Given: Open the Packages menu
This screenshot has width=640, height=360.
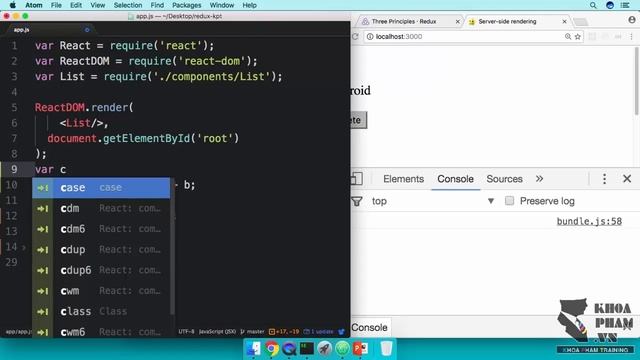Looking at the screenshot, I should click(187, 5).
